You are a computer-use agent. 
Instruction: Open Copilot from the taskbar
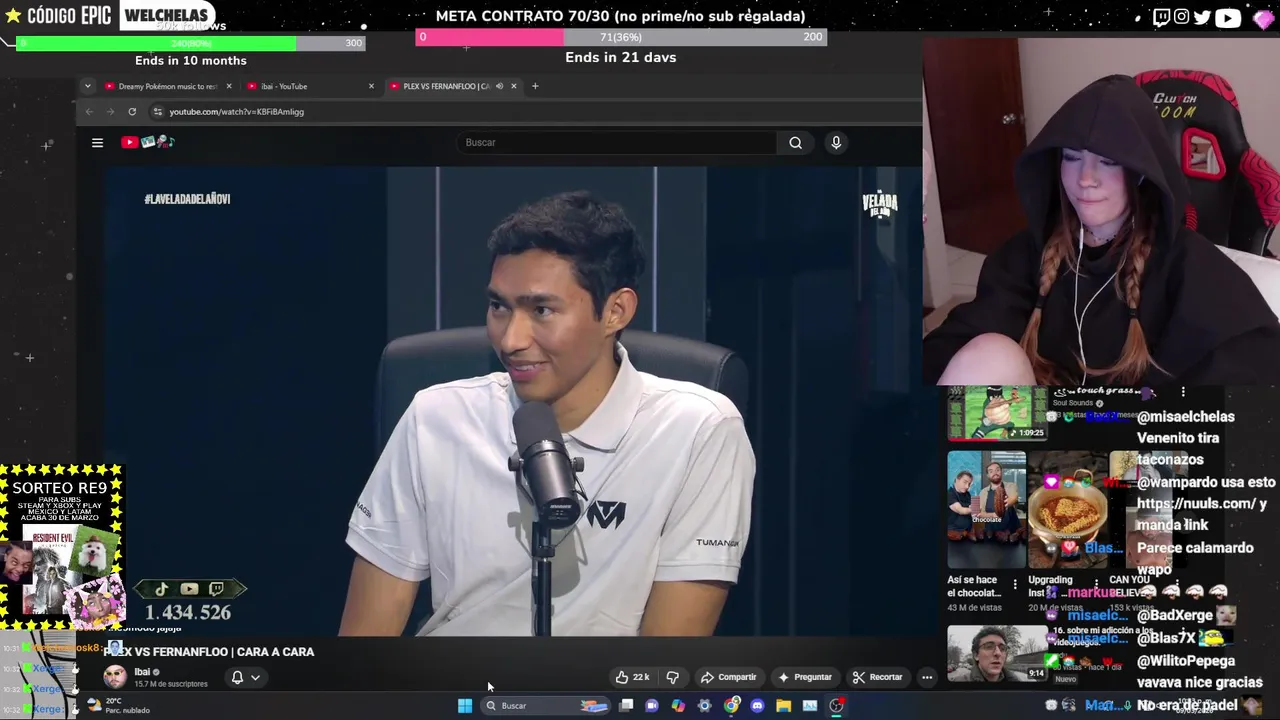click(678, 706)
